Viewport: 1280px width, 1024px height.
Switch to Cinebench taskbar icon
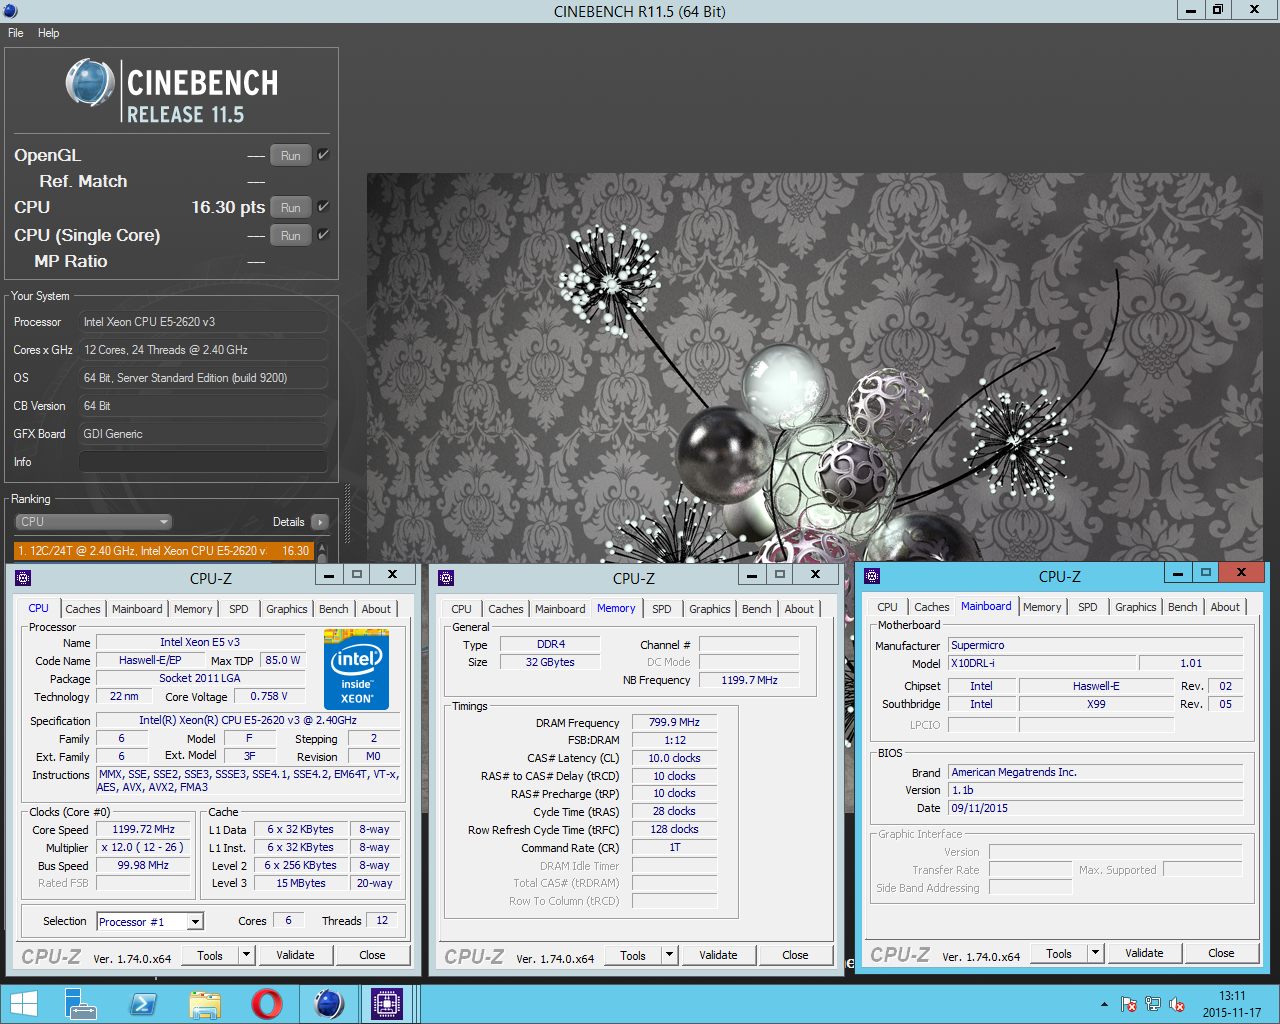328,1004
